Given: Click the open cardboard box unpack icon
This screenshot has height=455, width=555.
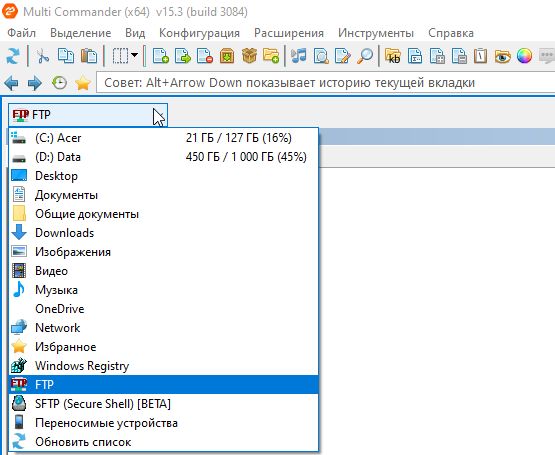Looking at the screenshot, I should [249, 56].
